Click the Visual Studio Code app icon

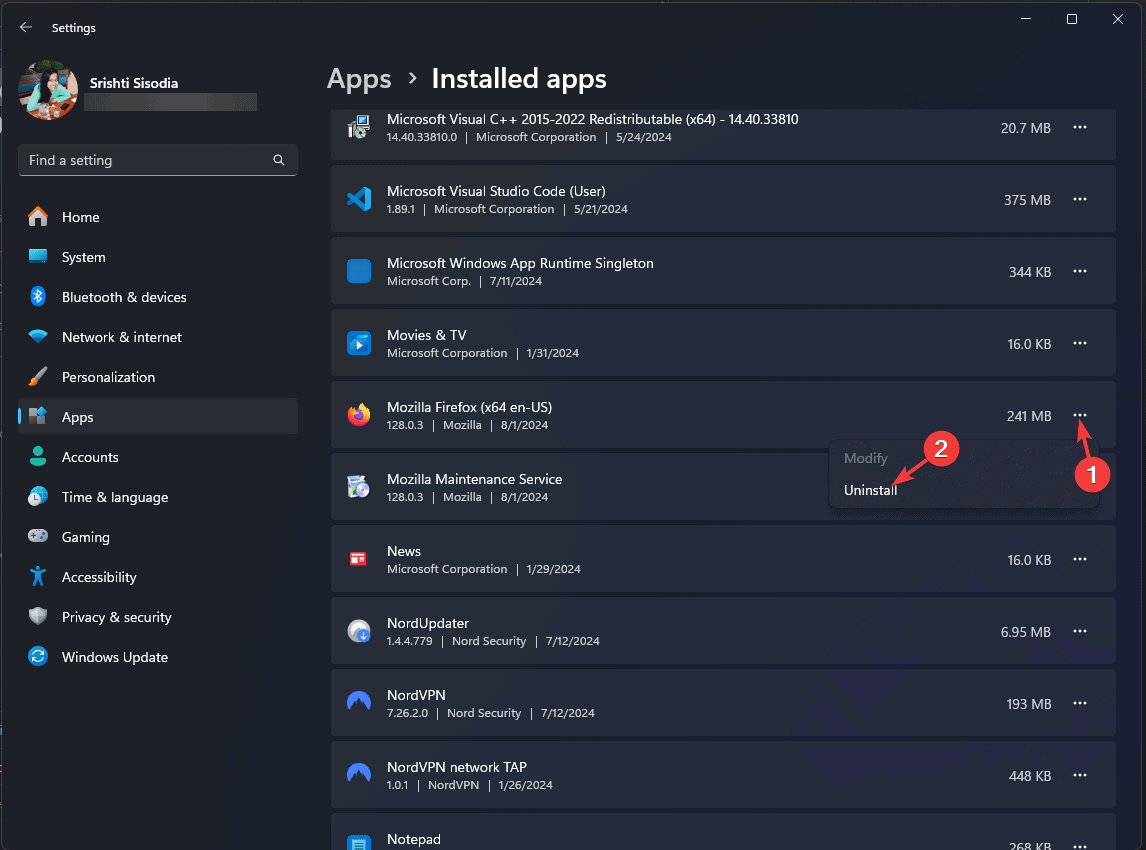359,199
